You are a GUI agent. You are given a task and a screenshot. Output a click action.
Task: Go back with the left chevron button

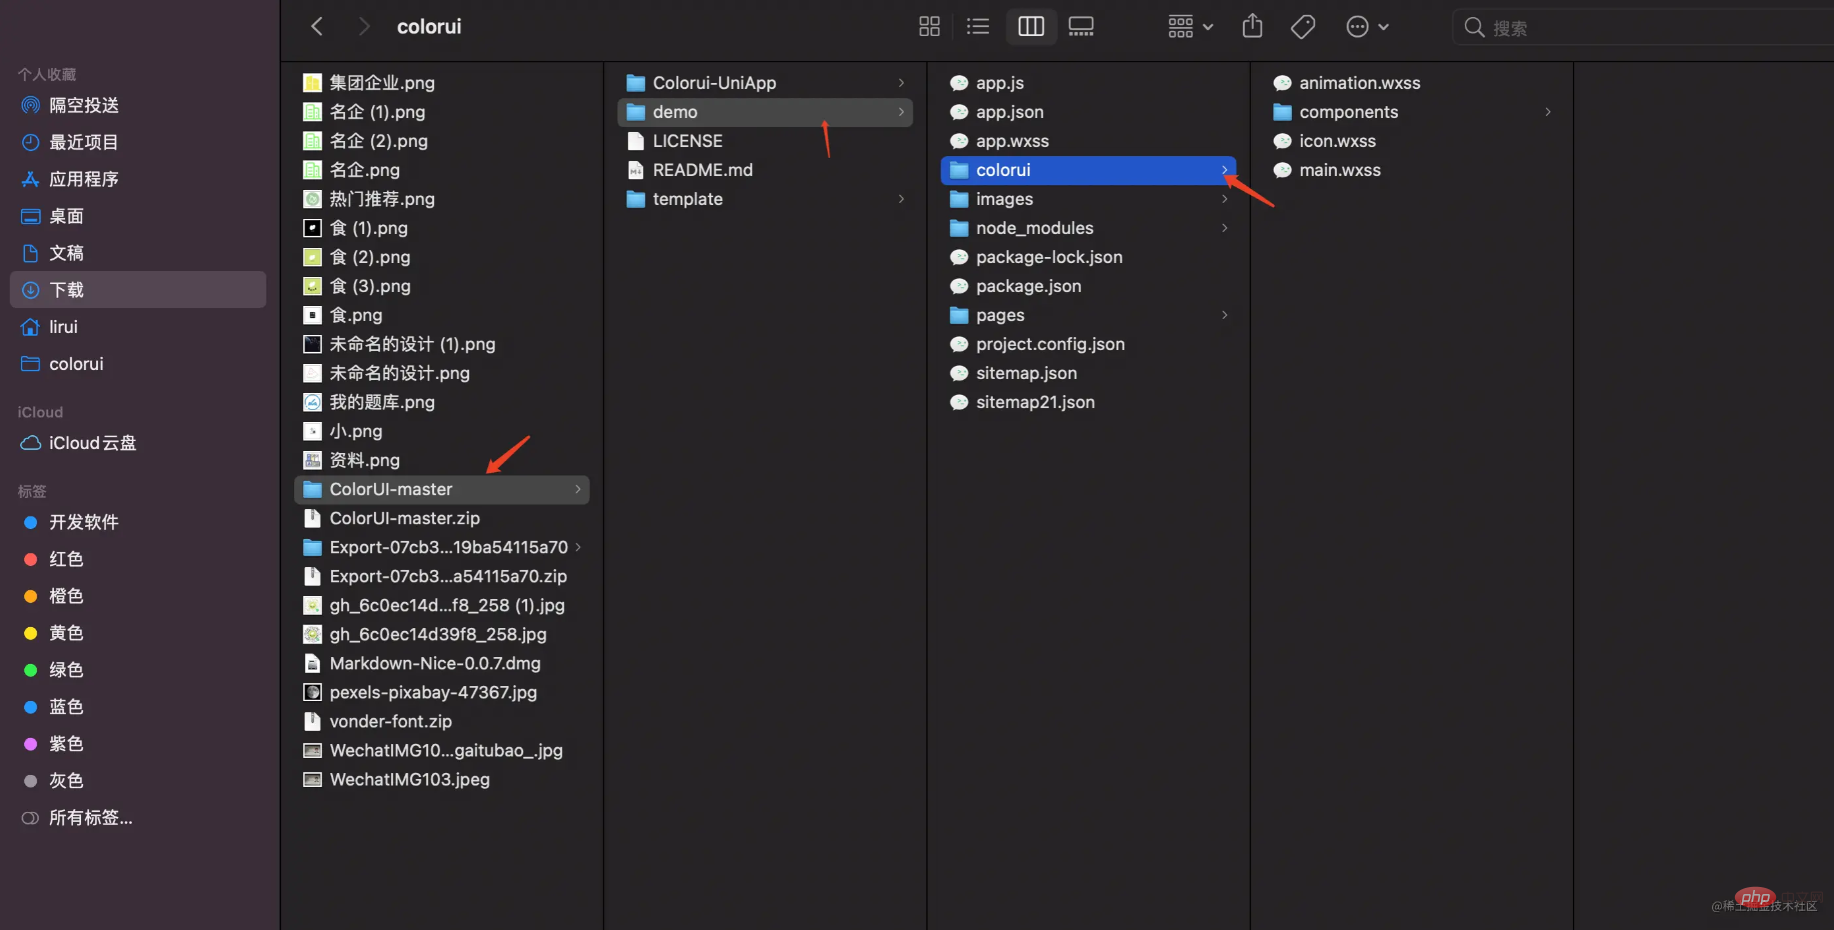tap(317, 27)
